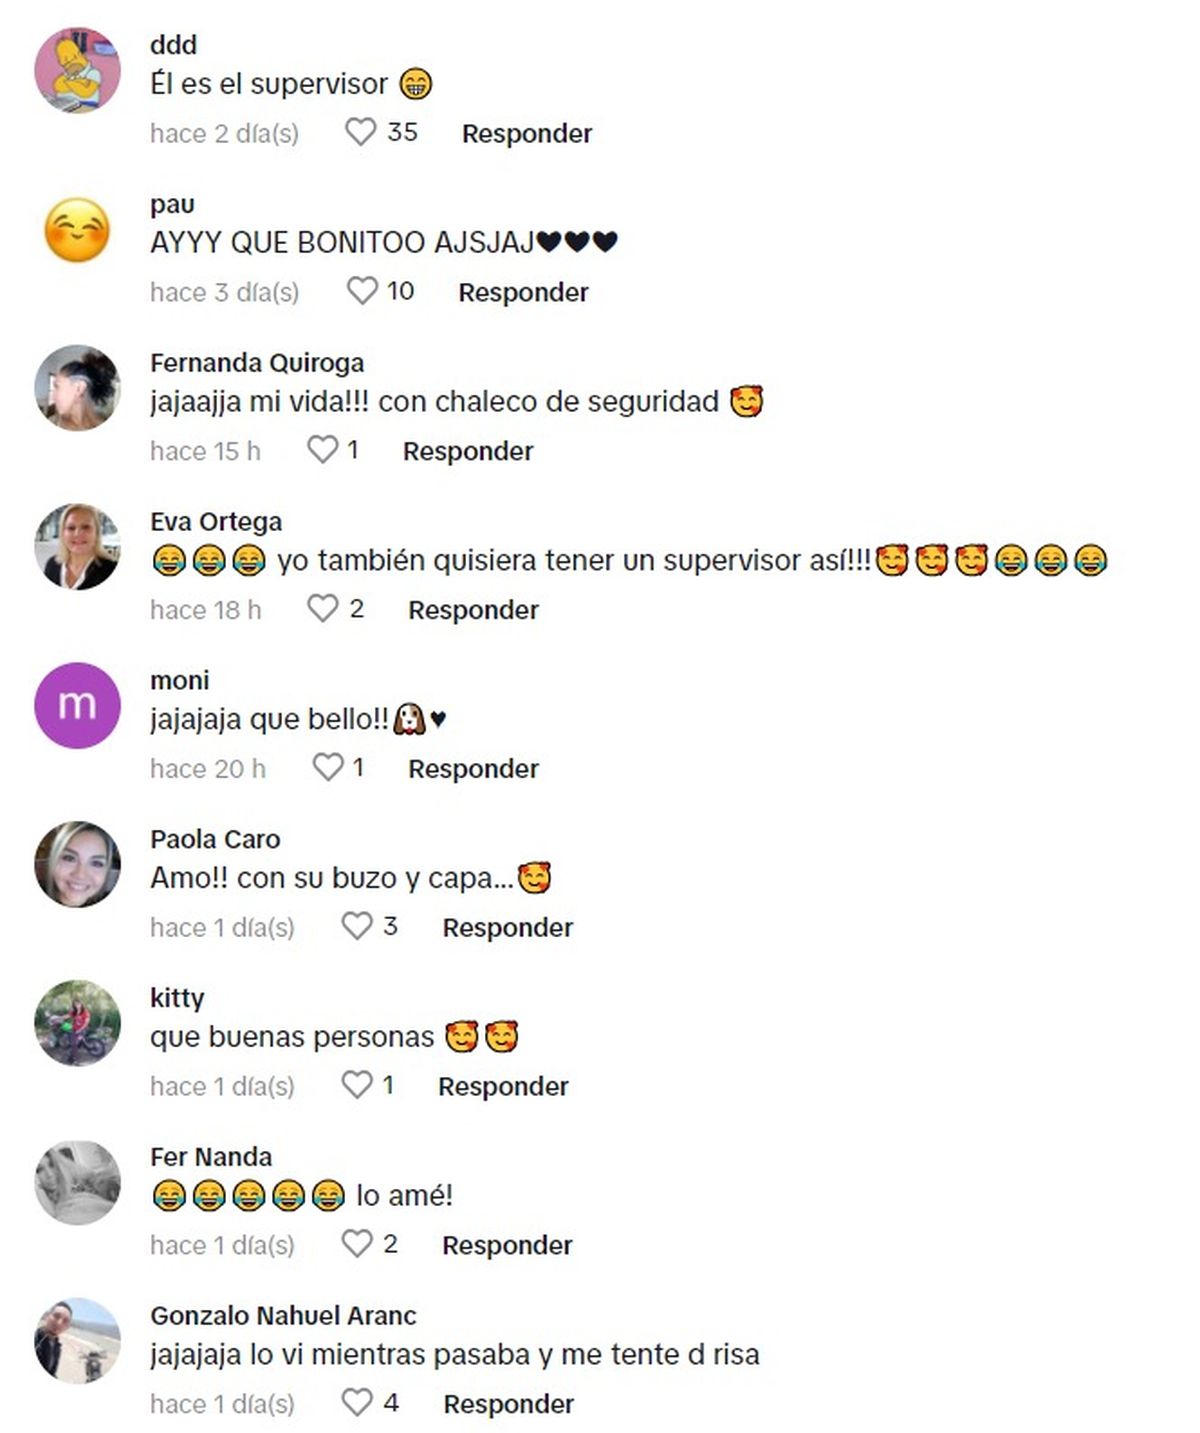The height and width of the screenshot is (1433, 1200).
Task: Like Gonzalo Nahuel Aranc's comment
Action: click(x=357, y=1403)
